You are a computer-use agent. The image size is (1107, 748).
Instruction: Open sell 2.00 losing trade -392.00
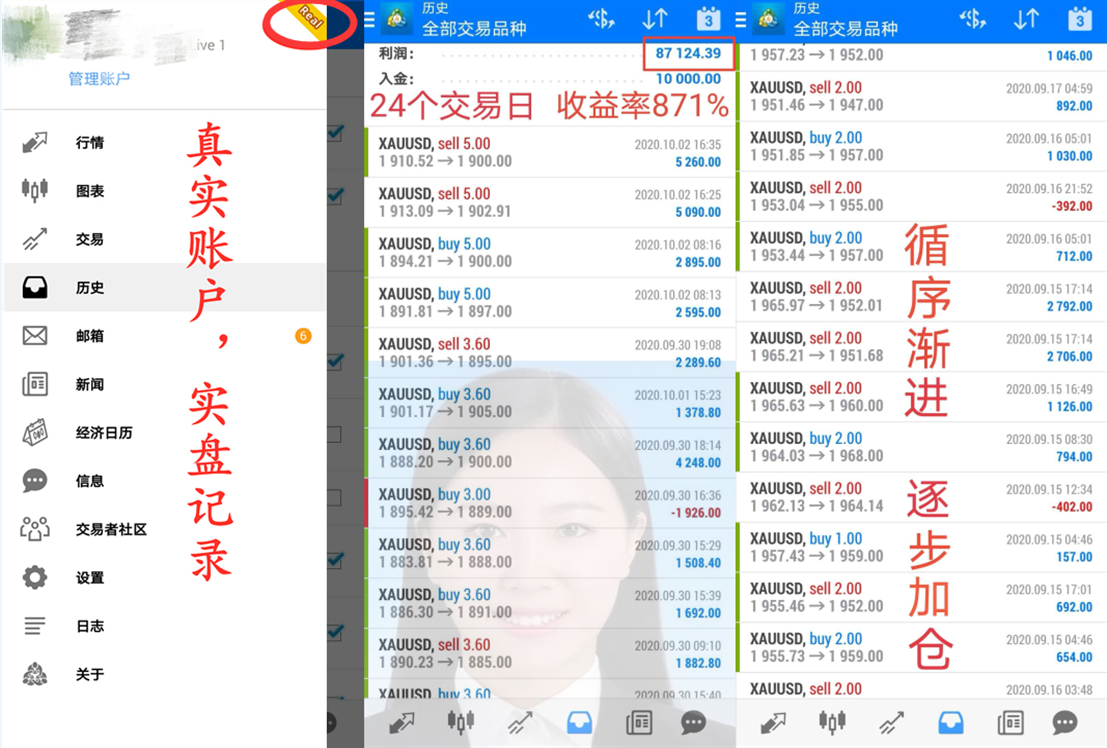(921, 196)
